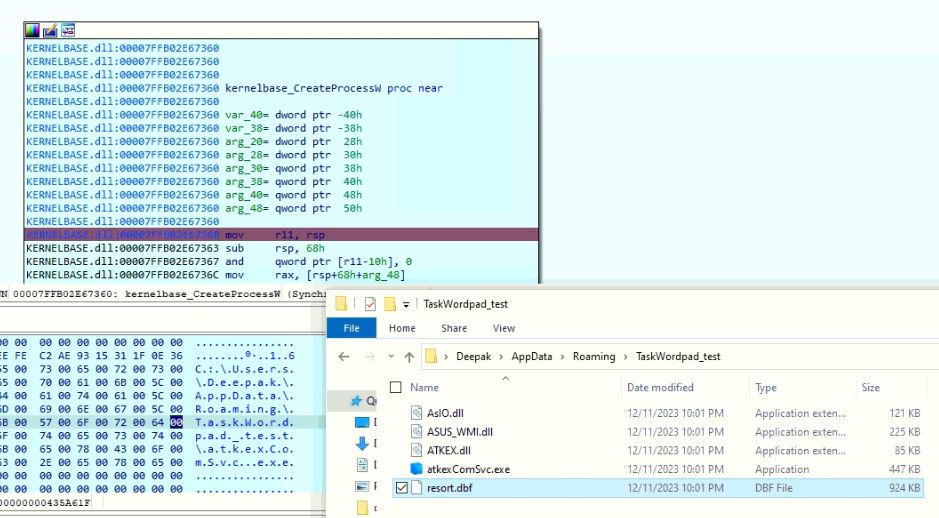The width and height of the screenshot is (939, 518).
Task: Click the ASUS_WMI.dll file icon
Action: pos(416,431)
